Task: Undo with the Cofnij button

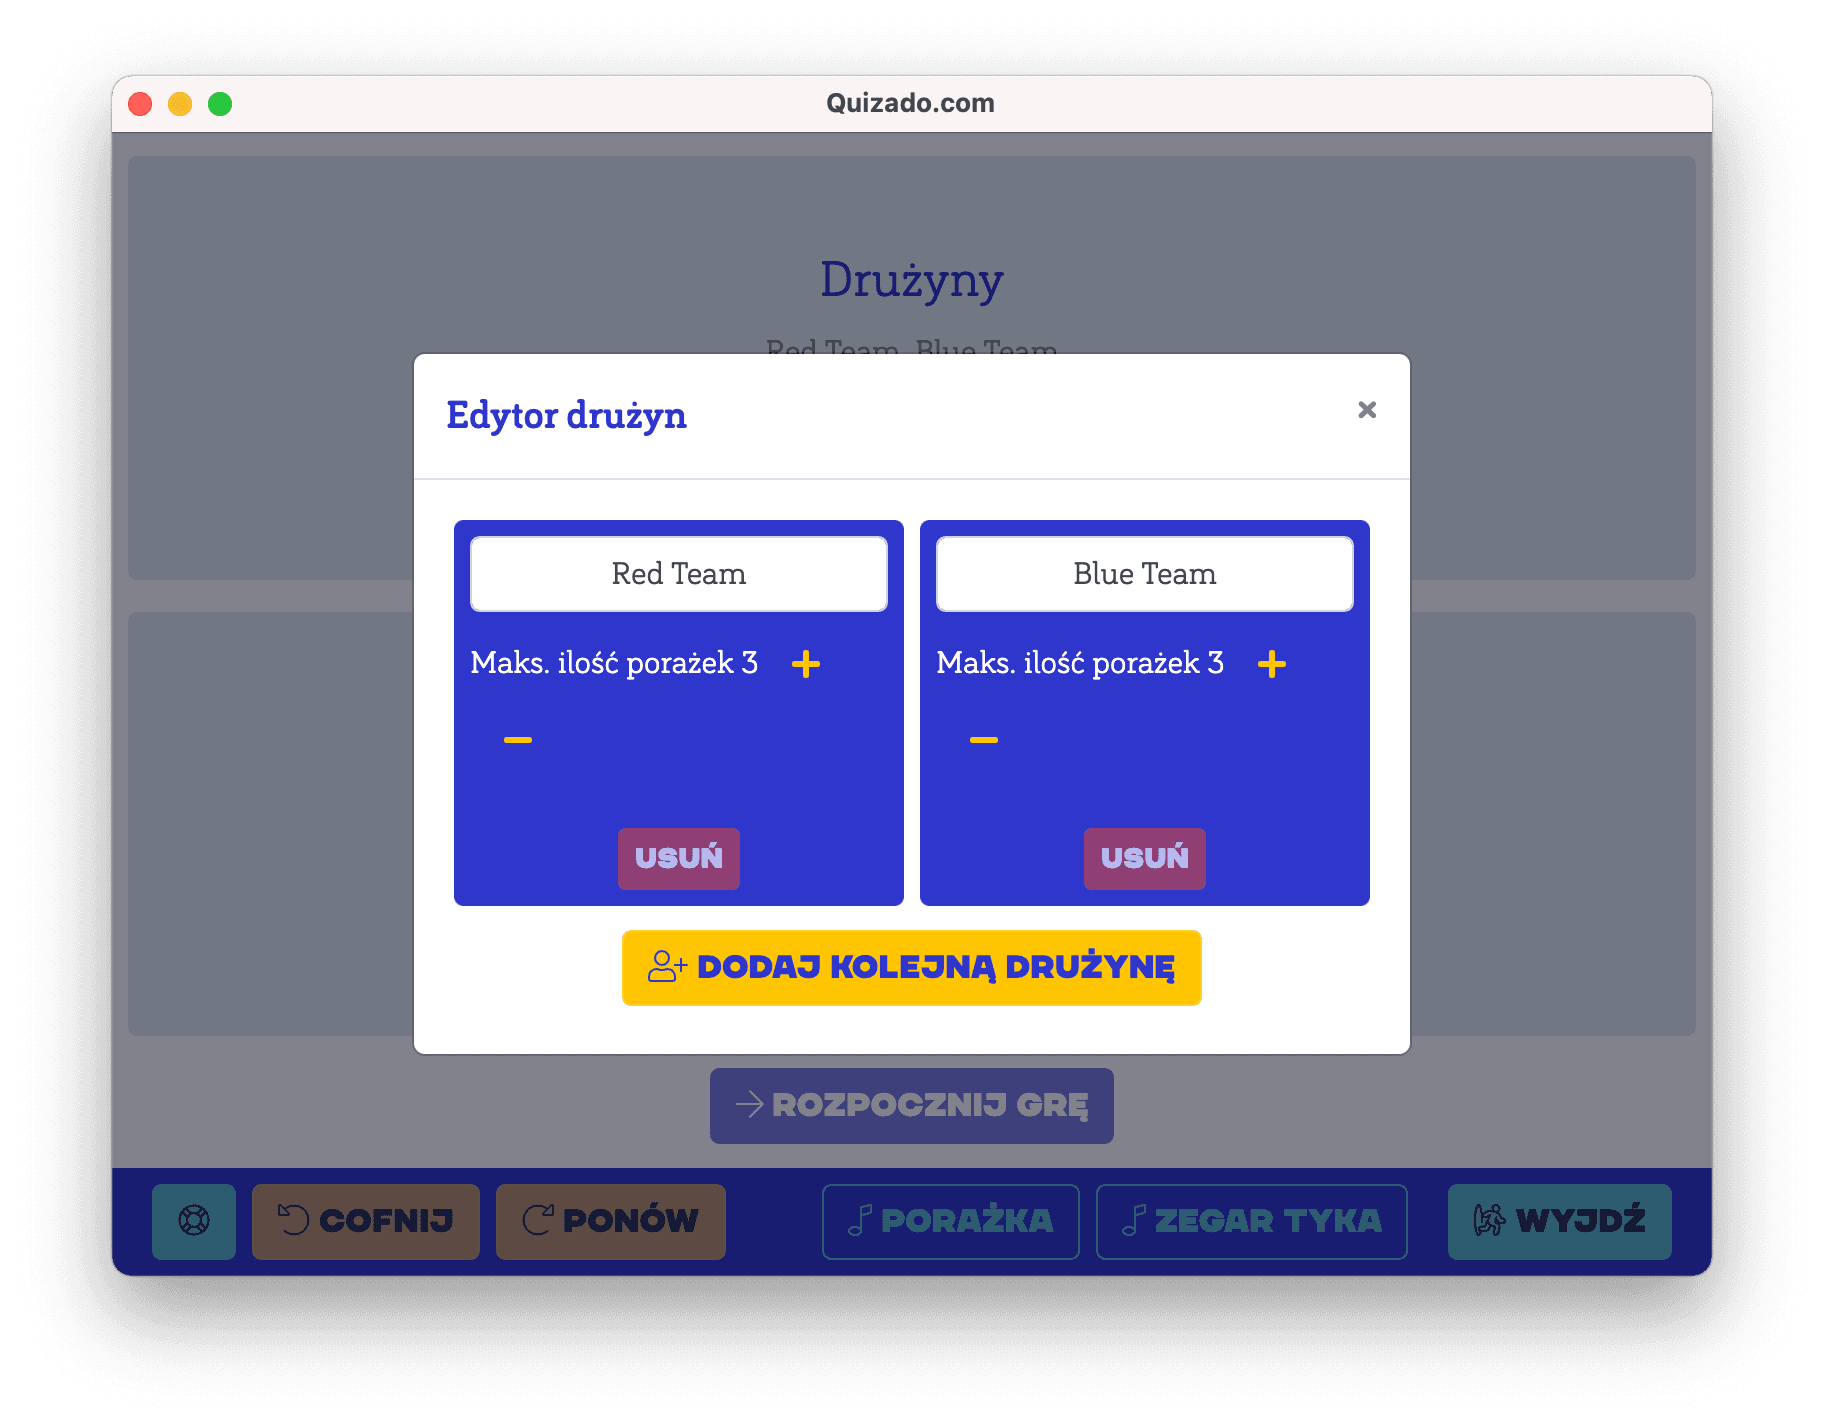Action: pos(366,1221)
